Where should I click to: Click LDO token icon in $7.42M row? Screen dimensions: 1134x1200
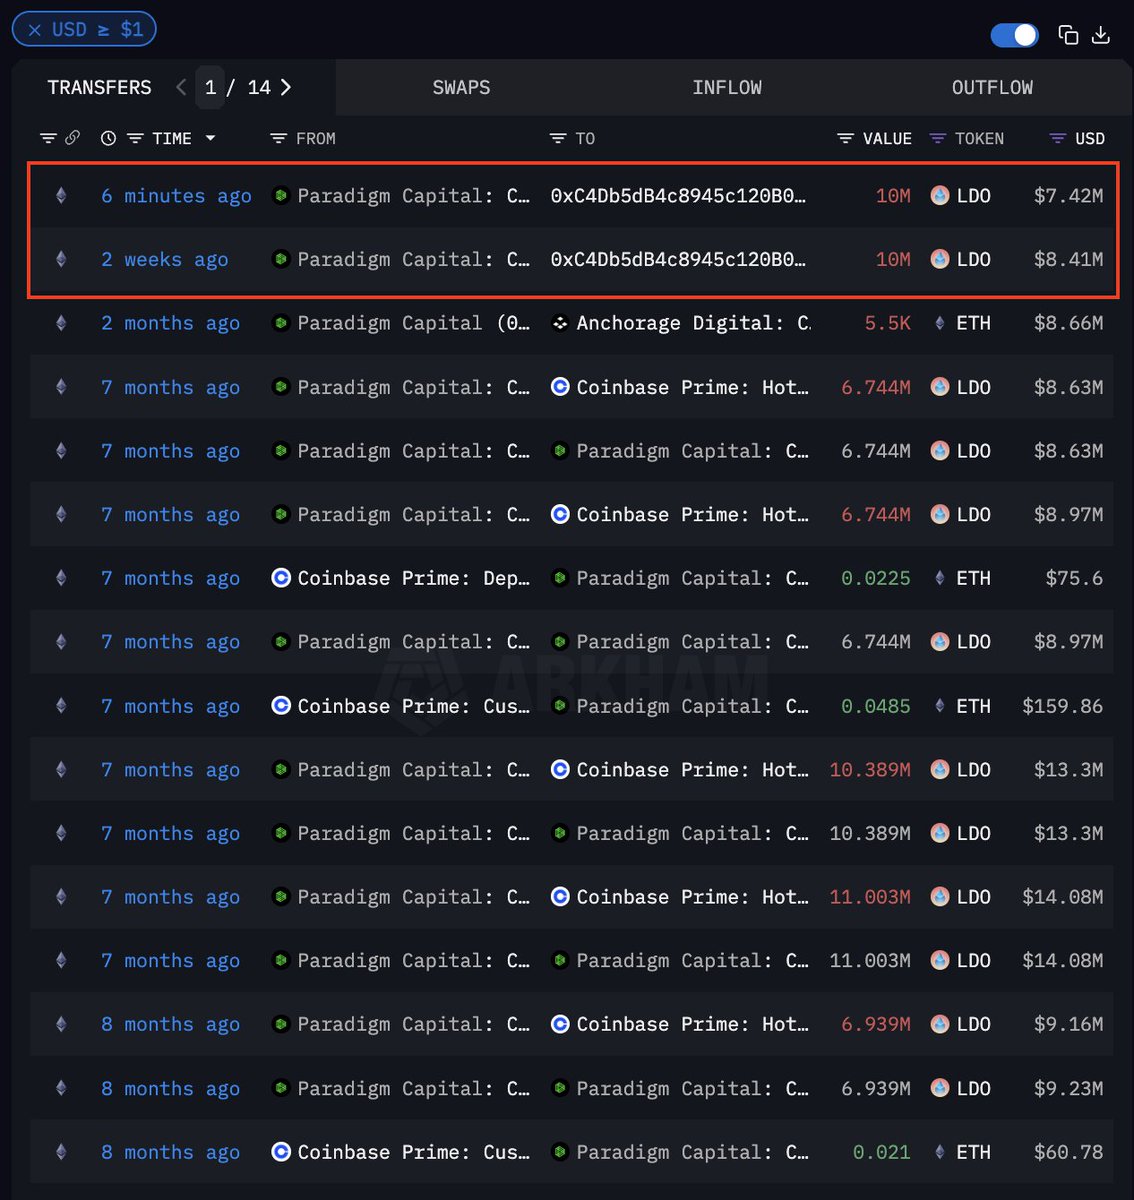coord(940,196)
